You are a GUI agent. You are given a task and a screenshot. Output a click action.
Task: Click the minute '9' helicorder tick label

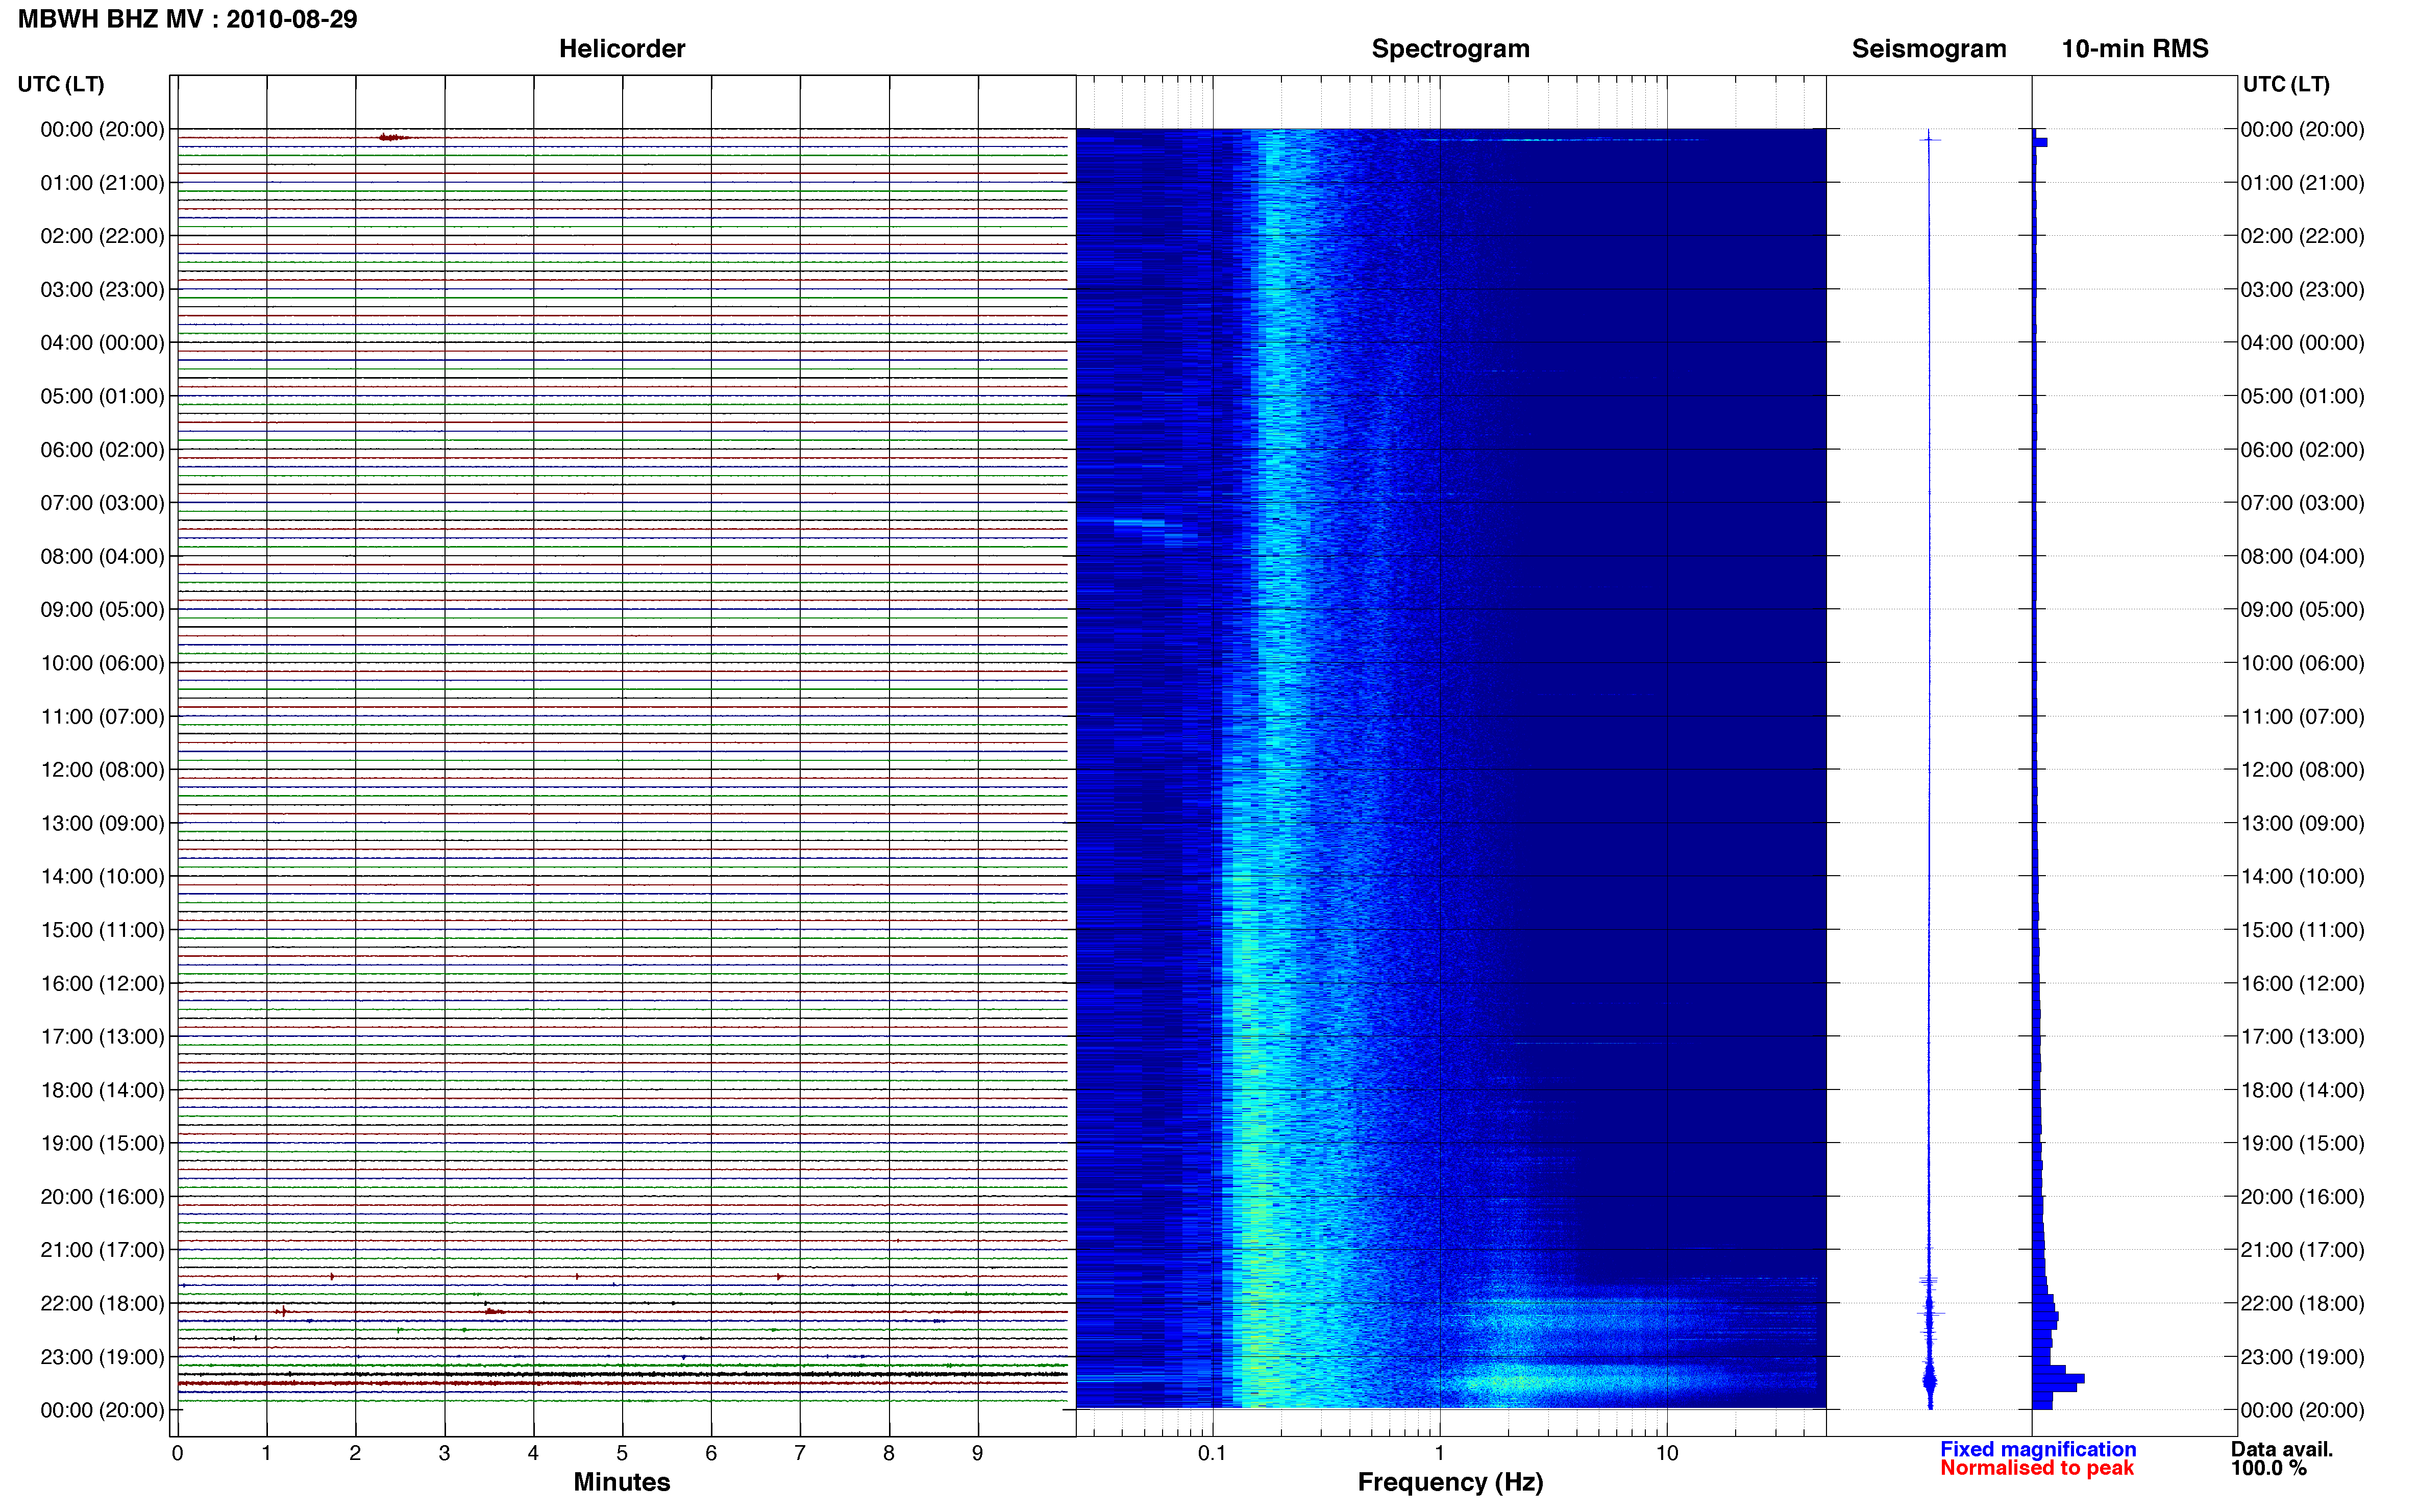(977, 1453)
